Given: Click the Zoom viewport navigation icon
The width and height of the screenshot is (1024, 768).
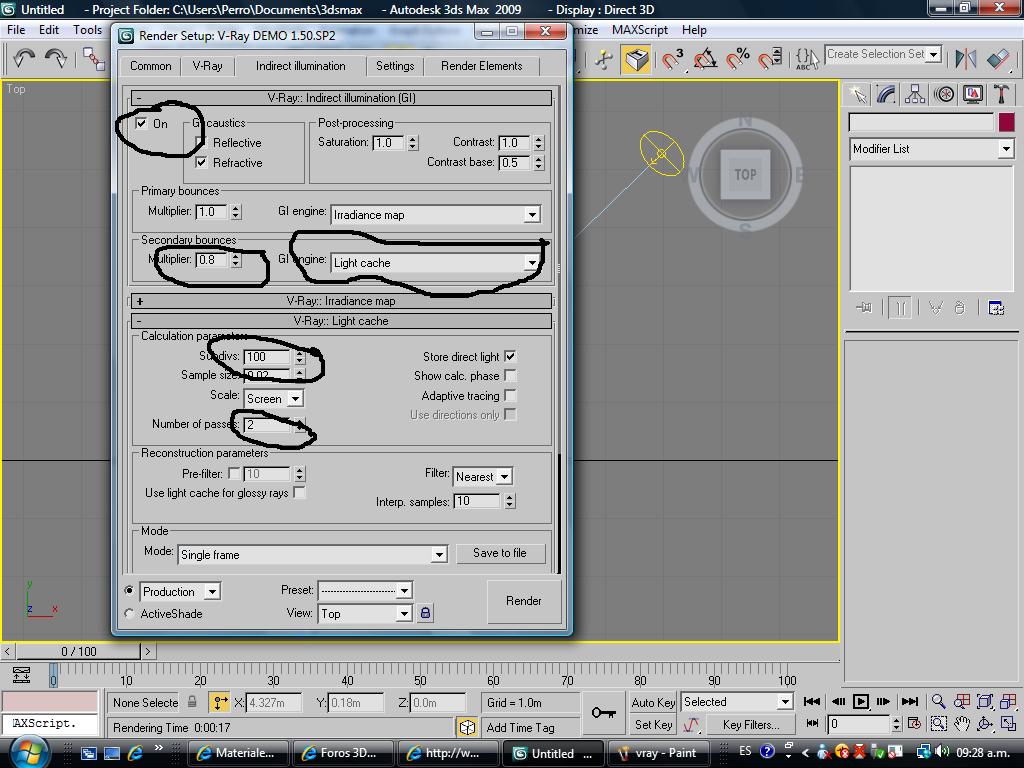Looking at the screenshot, I should coord(938,701).
